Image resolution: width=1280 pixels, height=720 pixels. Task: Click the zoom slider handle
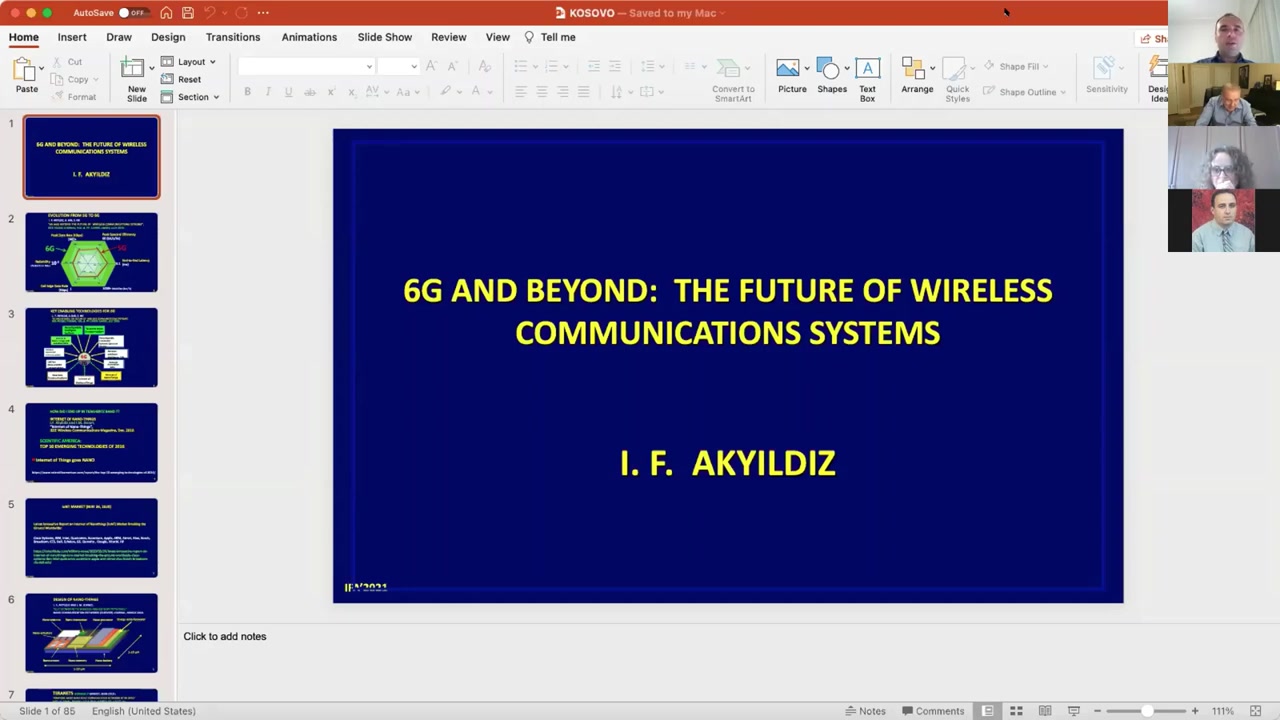pyautogui.click(x=1147, y=711)
